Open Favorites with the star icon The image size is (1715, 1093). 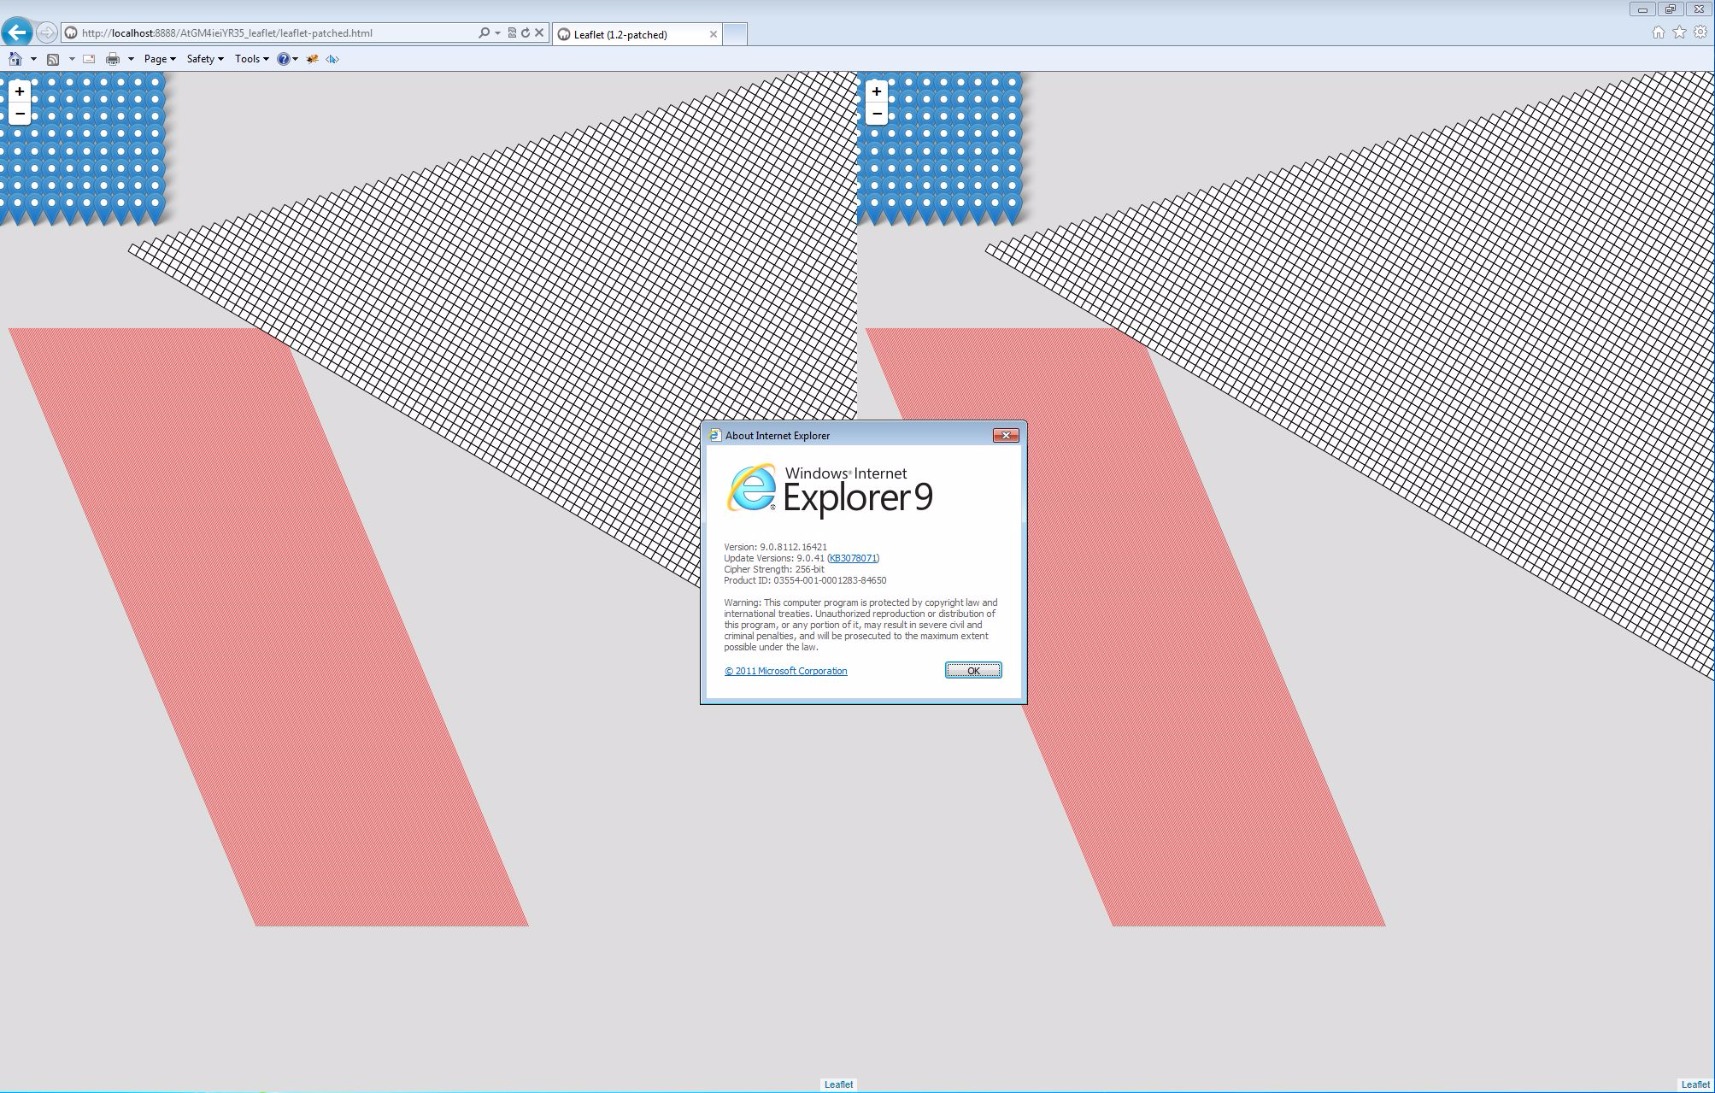tap(1679, 32)
